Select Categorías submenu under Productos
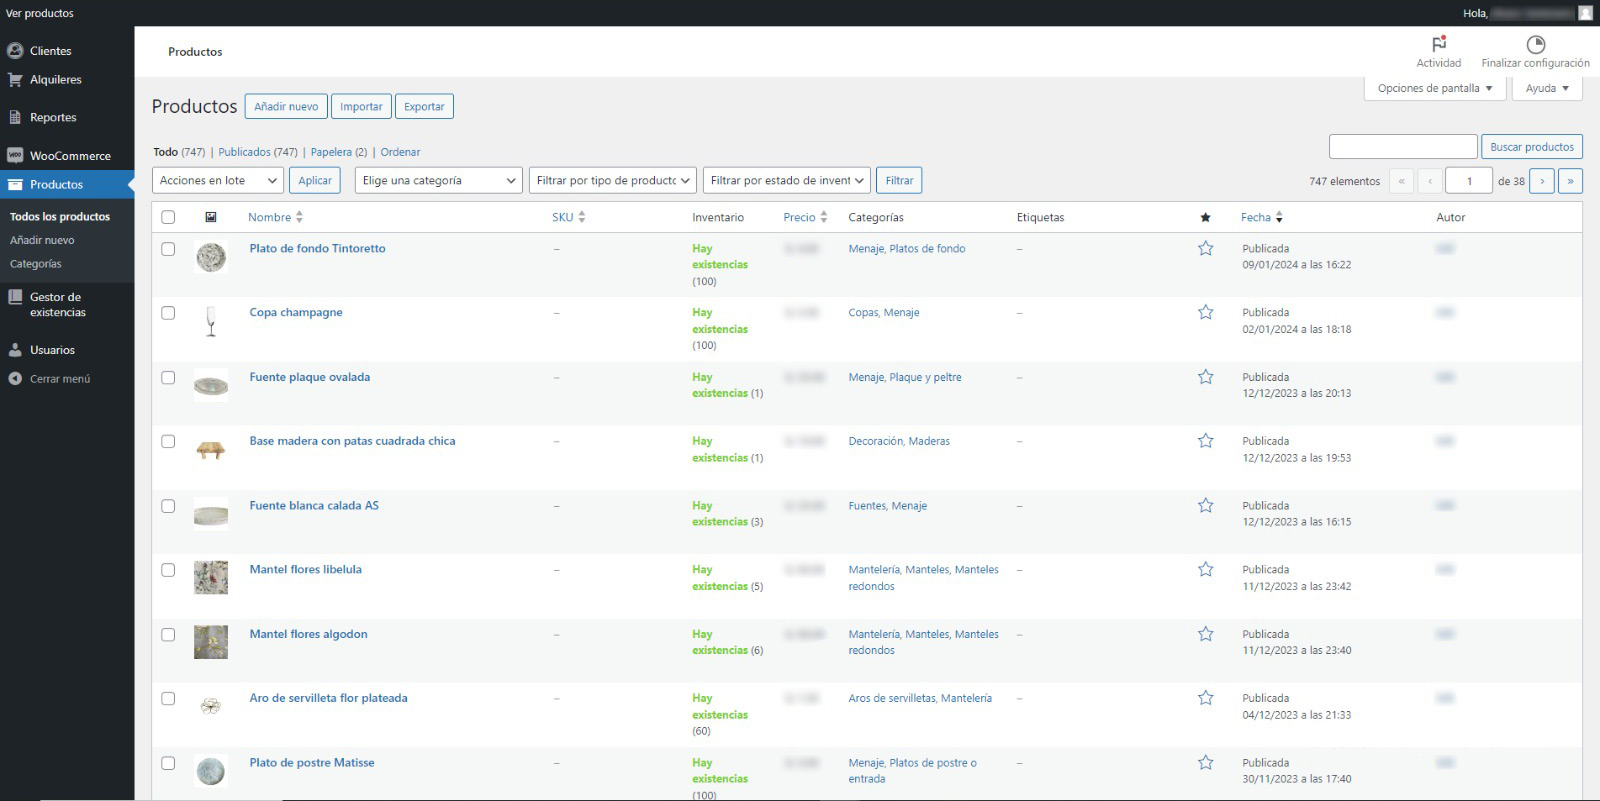This screenshot has width=1600, height=801. point(36,264)
